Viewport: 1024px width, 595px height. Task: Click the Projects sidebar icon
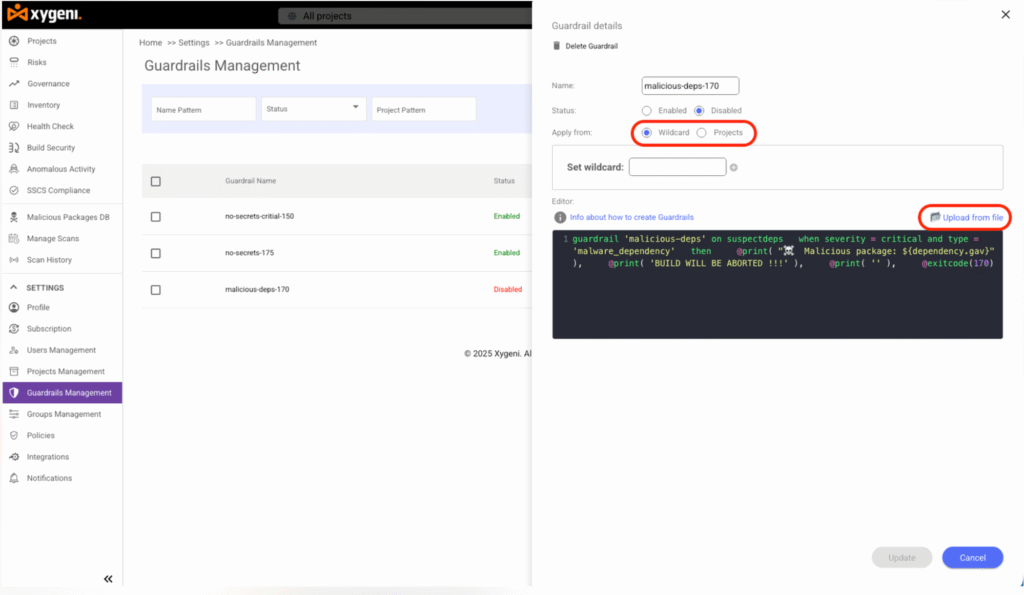[x=14, y=41]
